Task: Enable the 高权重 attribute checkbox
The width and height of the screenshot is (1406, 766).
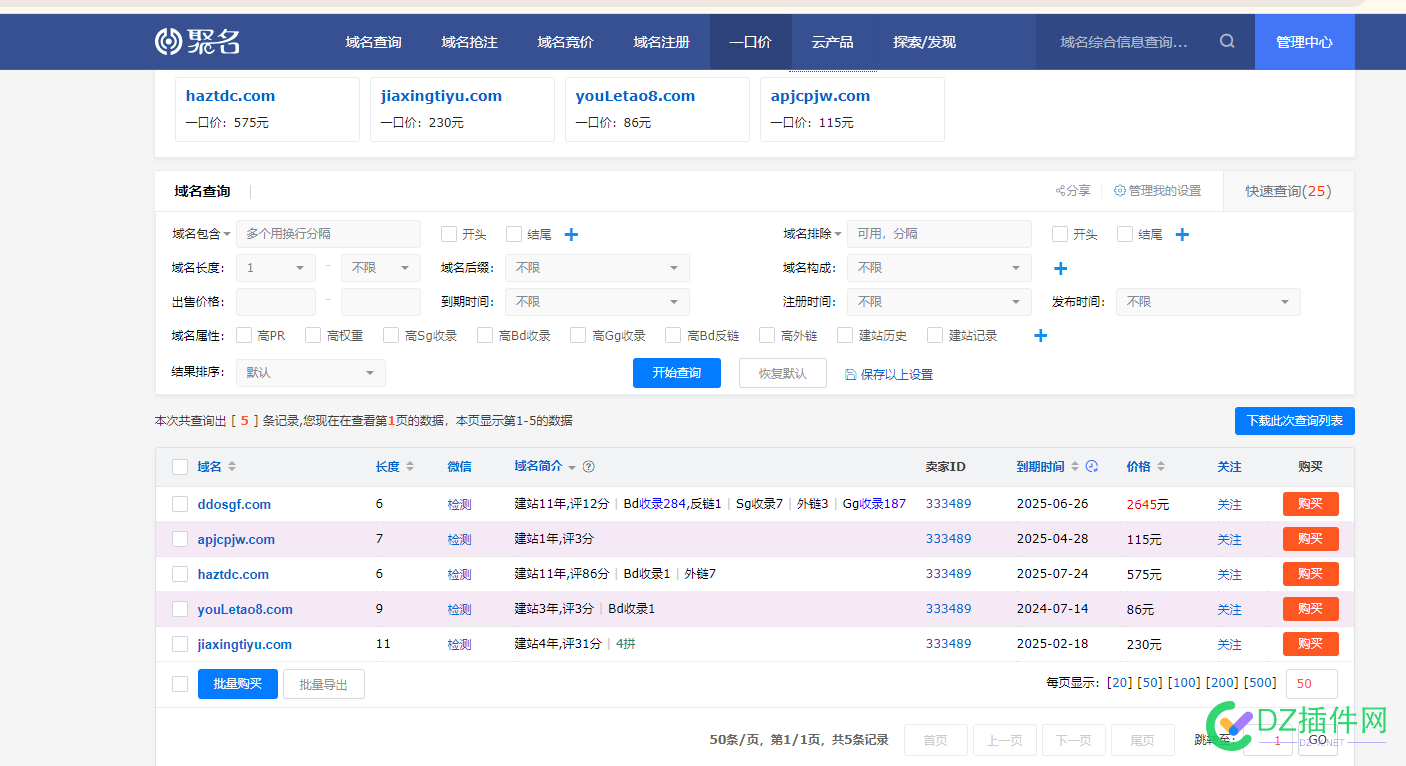Action: click(x=313, y=335)
